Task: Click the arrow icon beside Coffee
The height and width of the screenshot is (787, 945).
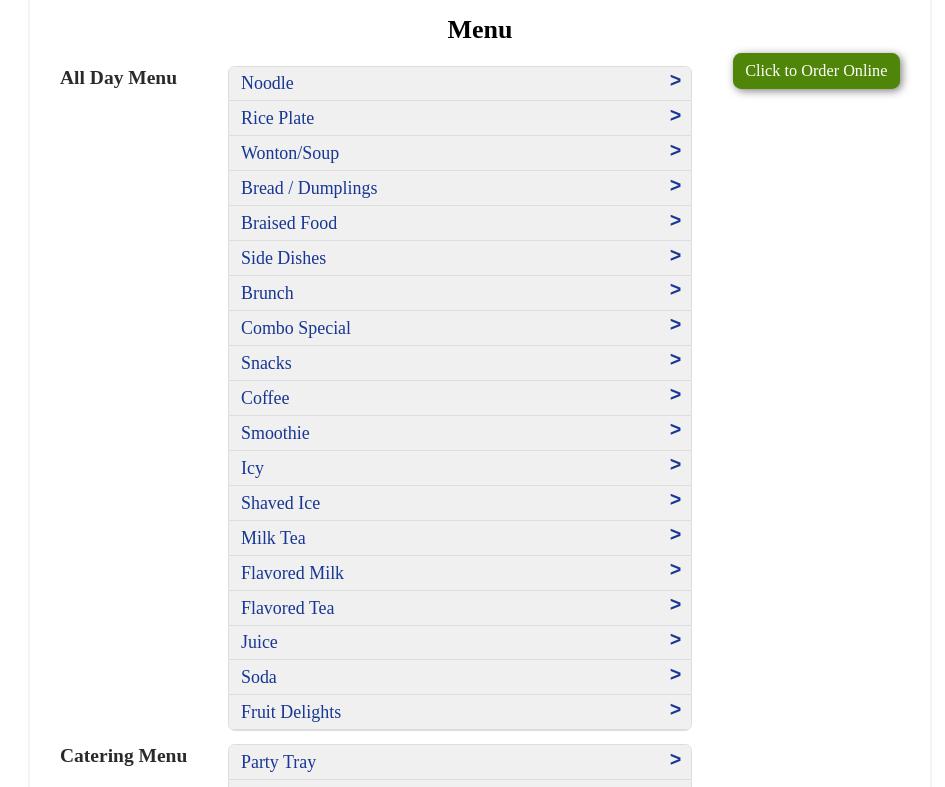Action: click(675, 395)
